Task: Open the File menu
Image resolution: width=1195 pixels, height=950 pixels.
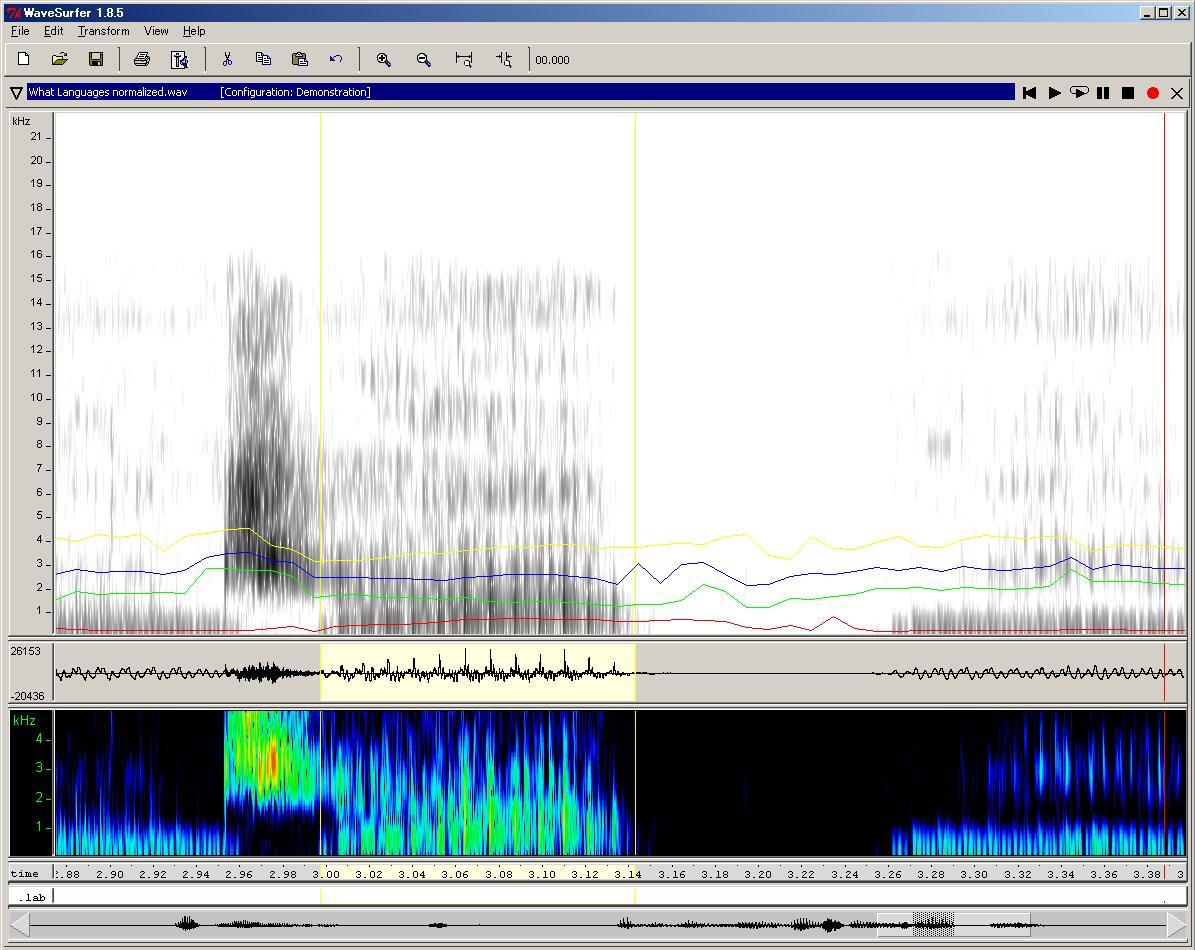Action: (x=20, y=31)
